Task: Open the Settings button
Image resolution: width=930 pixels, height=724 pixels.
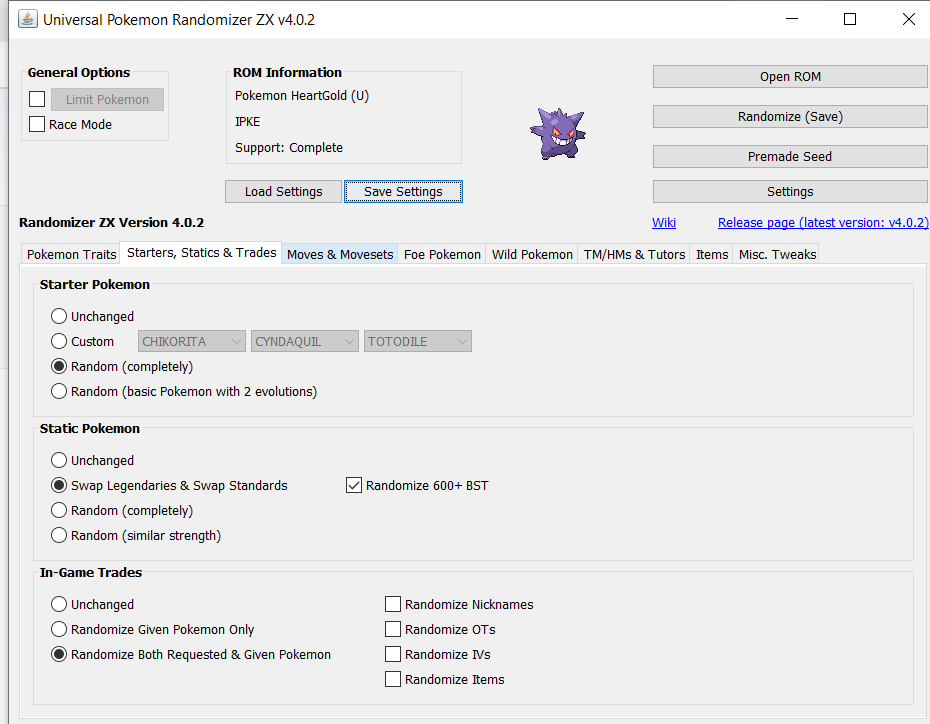Action: pyautogui.click(x=790, y=191)
